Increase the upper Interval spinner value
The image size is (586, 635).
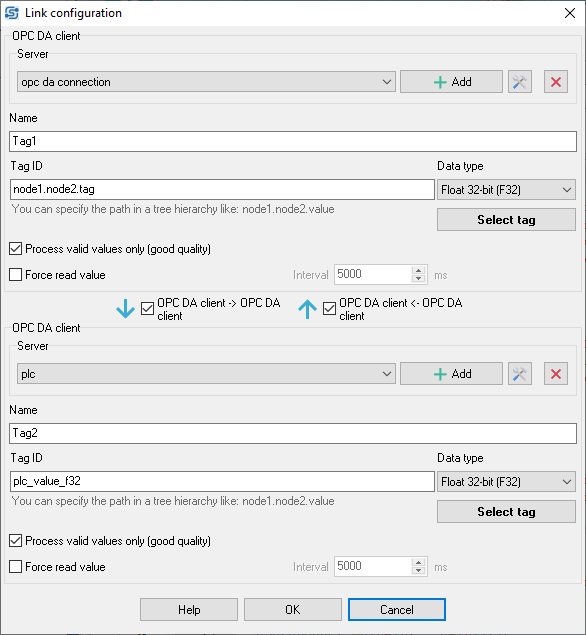(418, 270)
